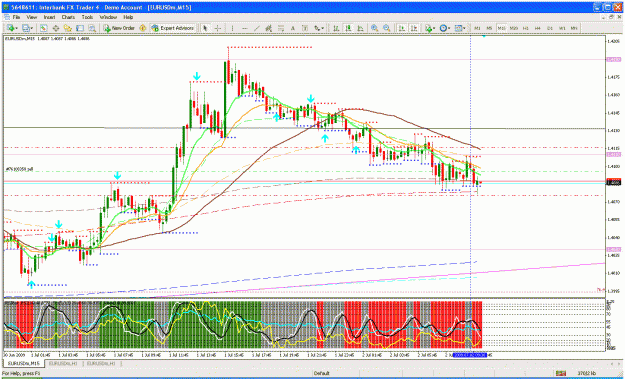
Task: Open the Indicators list icon
Action: (x=428, y=28)
